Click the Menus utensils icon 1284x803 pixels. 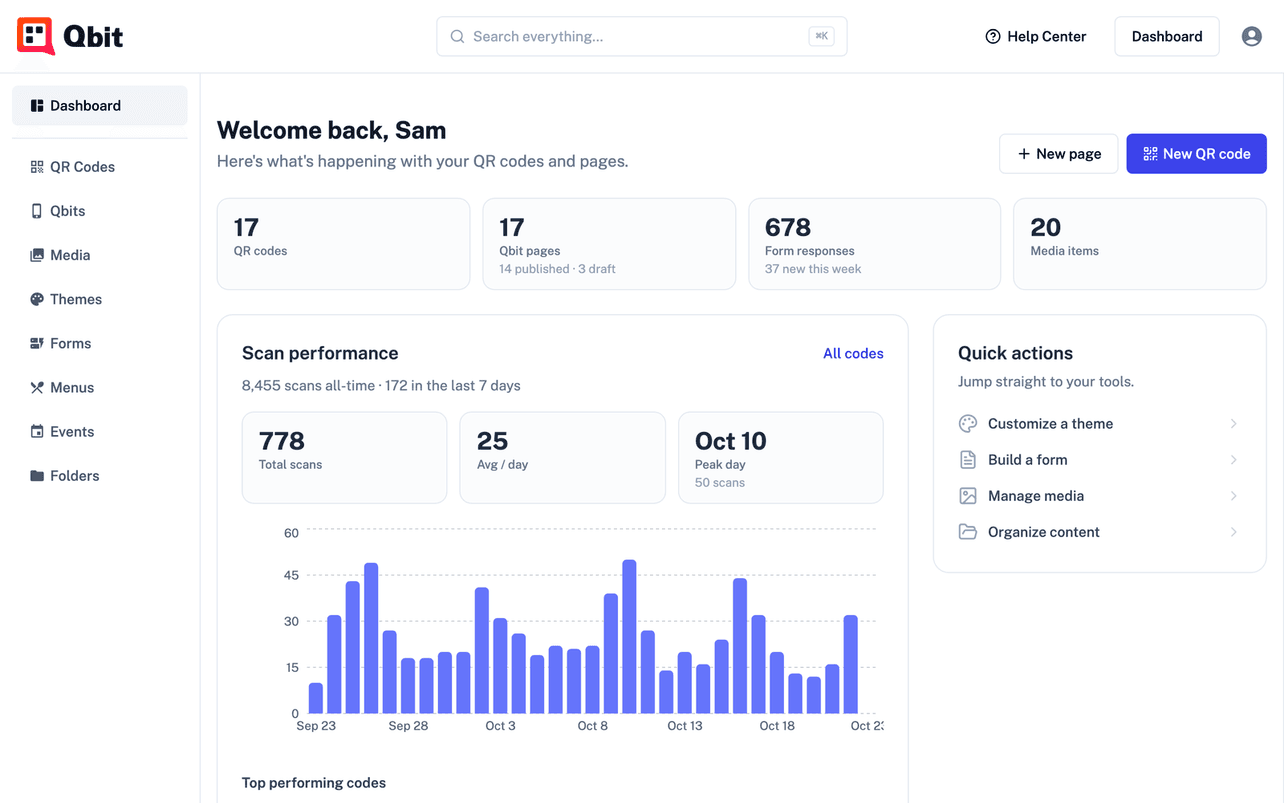click(x=37, y=387)
